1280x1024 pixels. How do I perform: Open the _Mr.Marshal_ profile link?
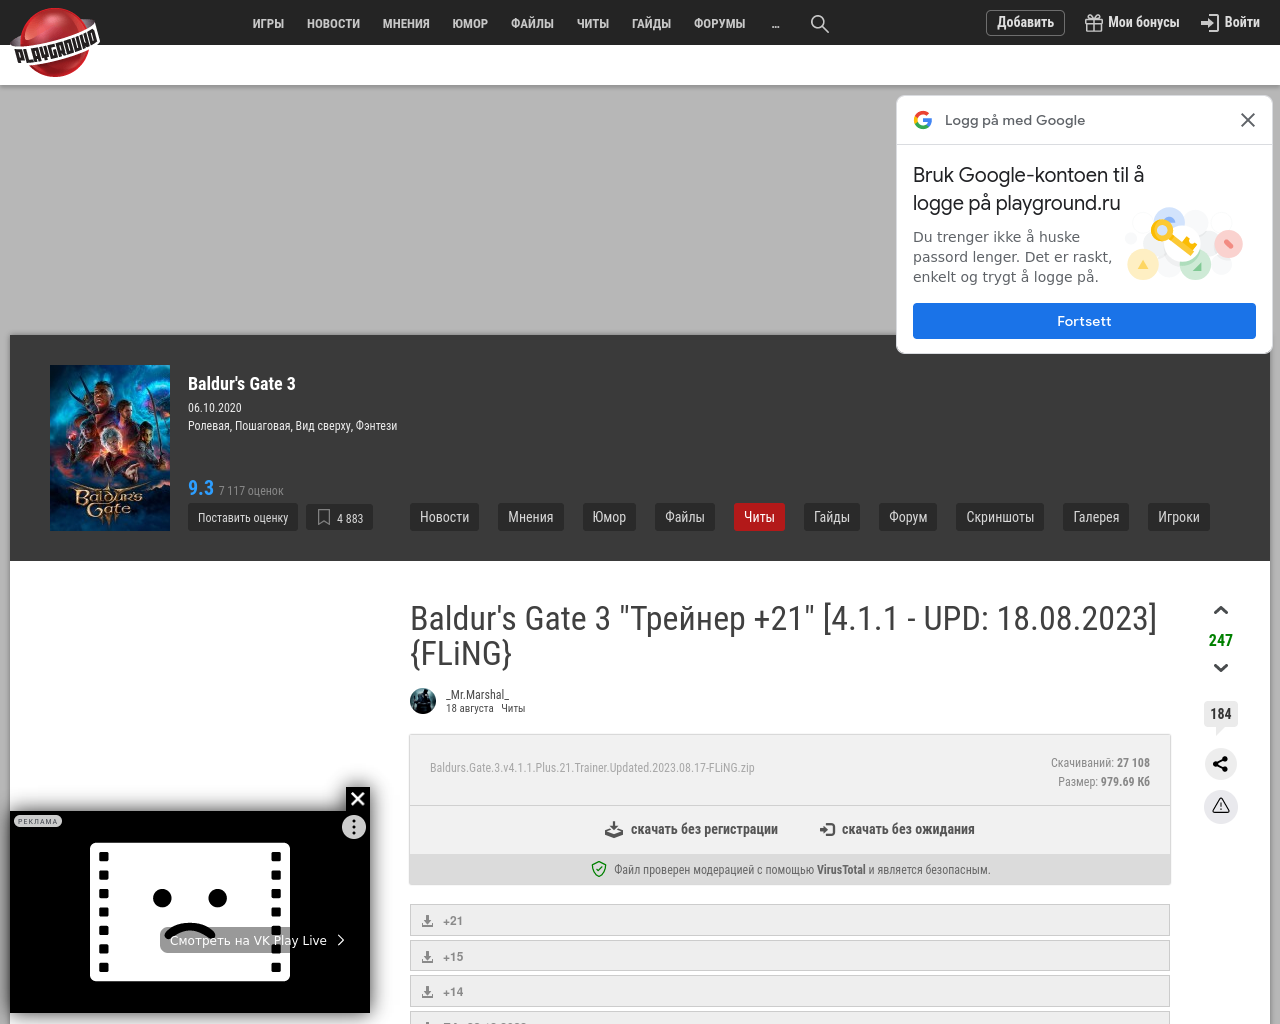point(477,694)
